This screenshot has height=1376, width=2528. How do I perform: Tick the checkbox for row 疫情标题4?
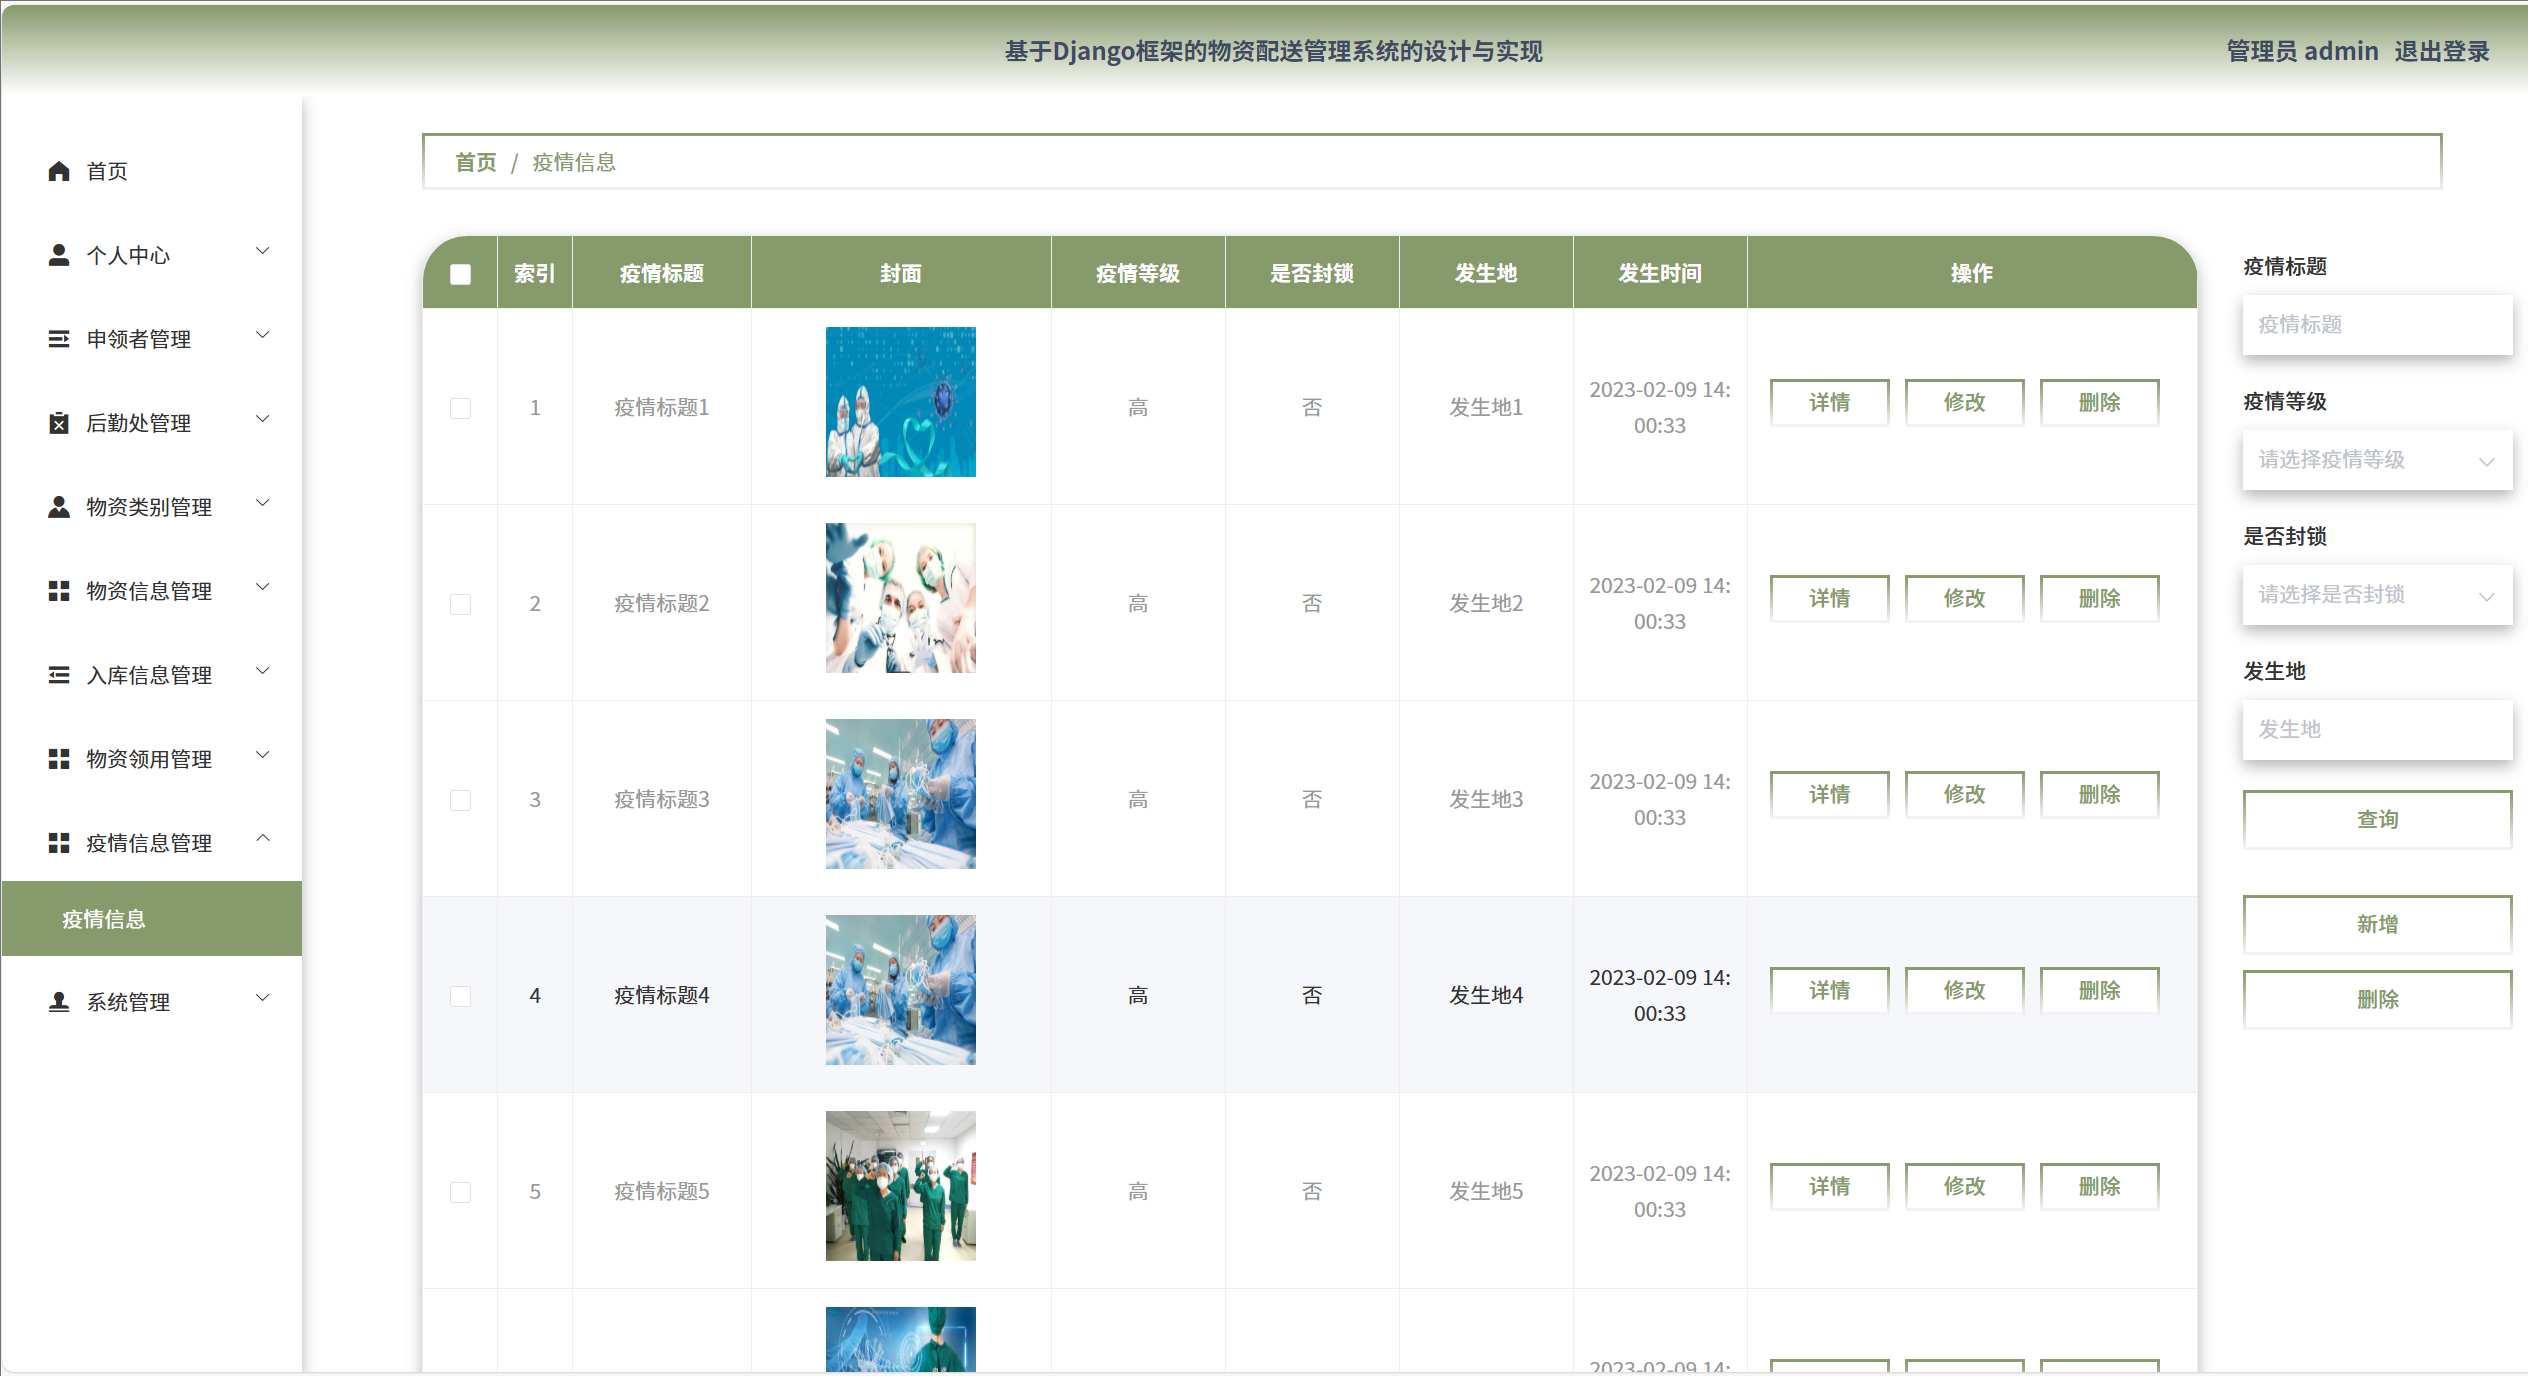tap(460, 996)
